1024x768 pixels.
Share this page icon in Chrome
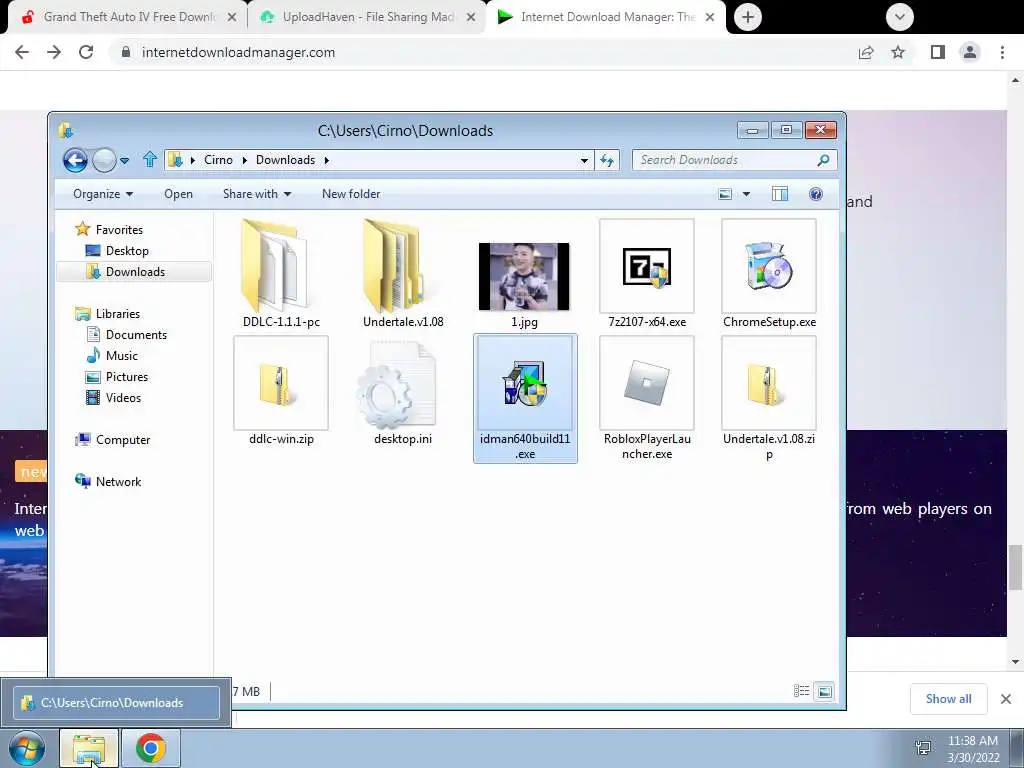click(x=866, y=52)
